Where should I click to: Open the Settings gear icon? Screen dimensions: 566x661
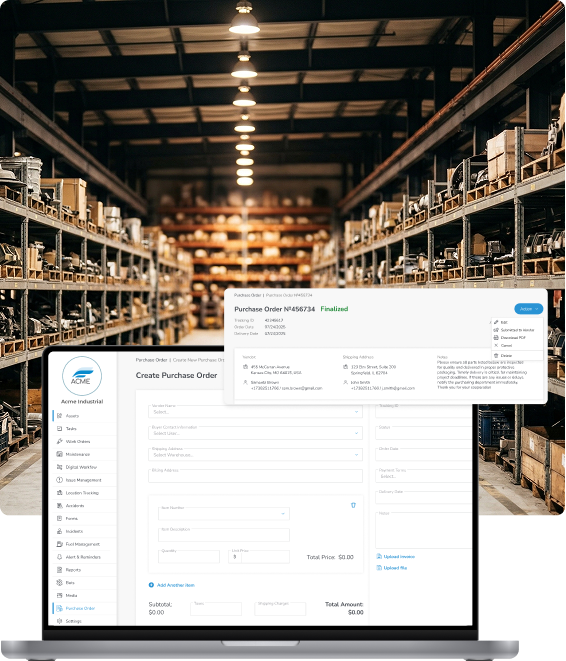[59, 621]
